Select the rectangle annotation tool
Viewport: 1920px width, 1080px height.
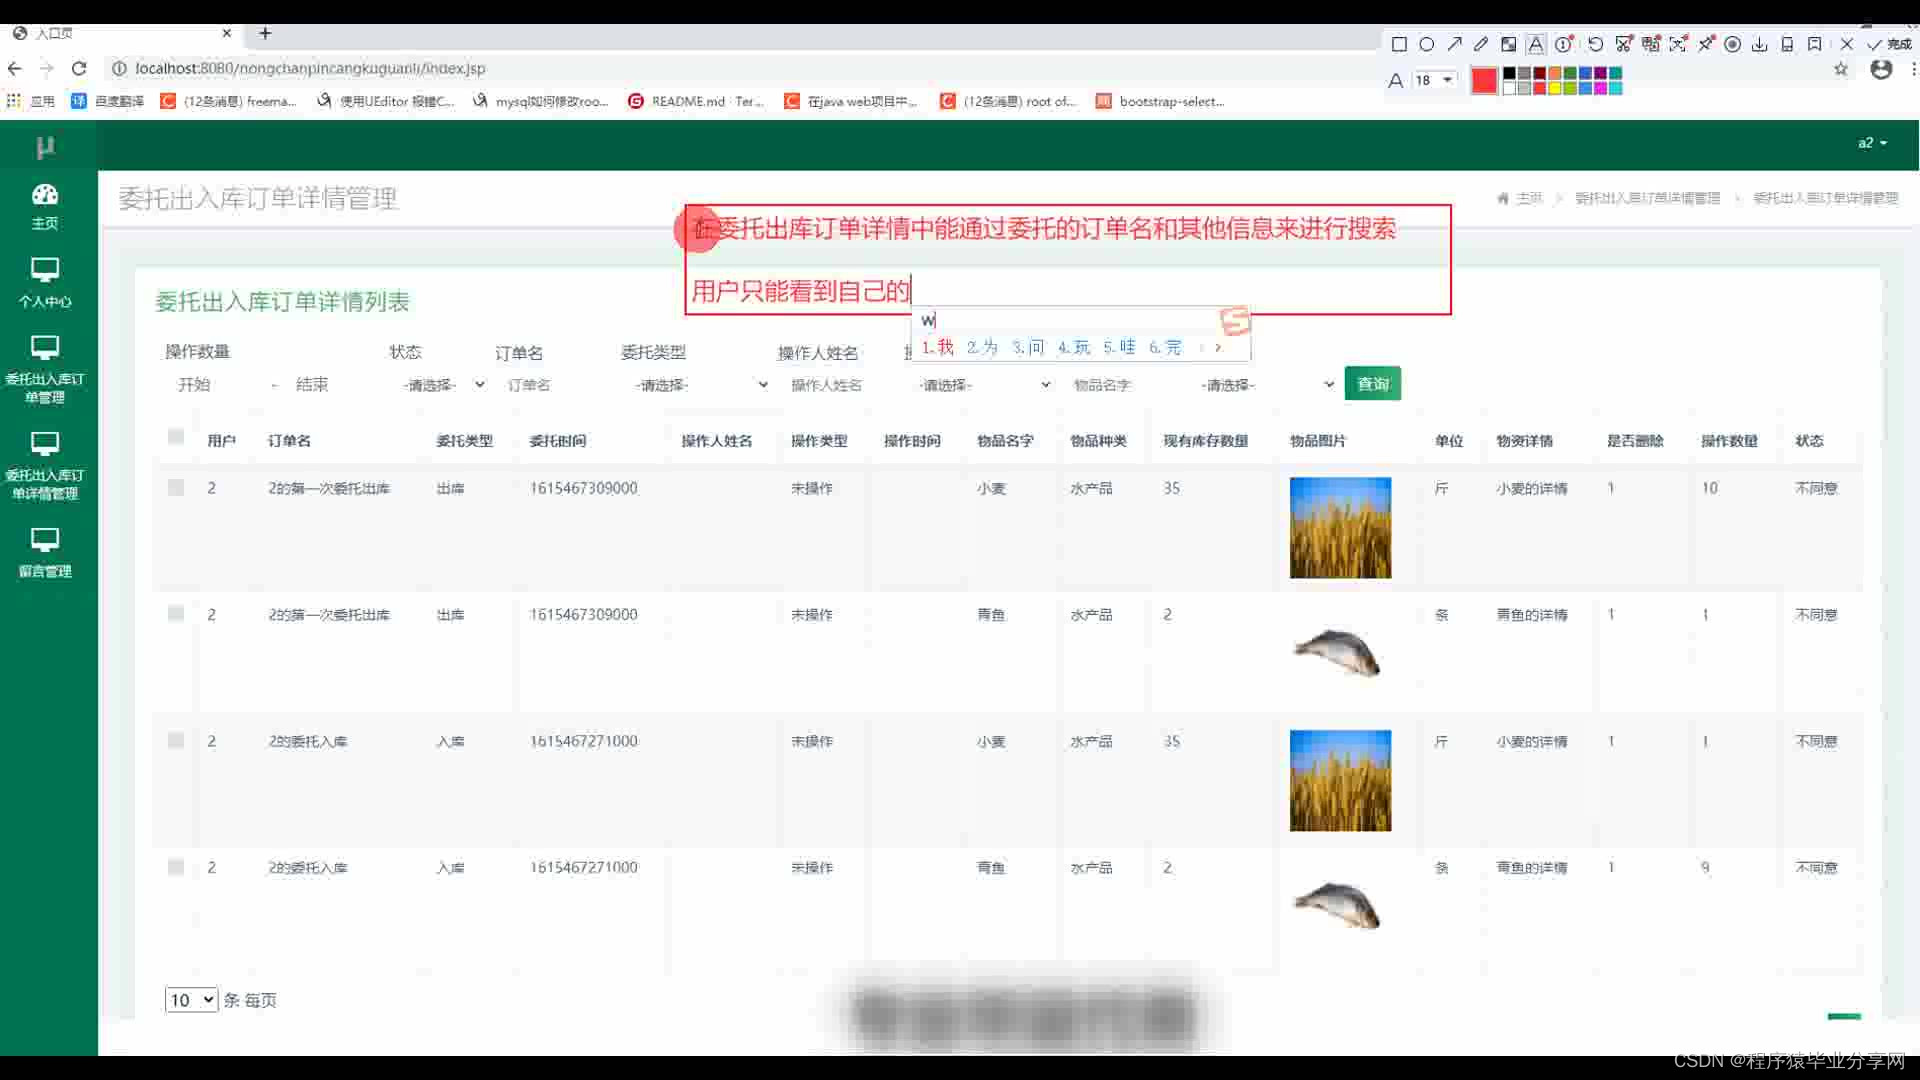click(1399, 44)
